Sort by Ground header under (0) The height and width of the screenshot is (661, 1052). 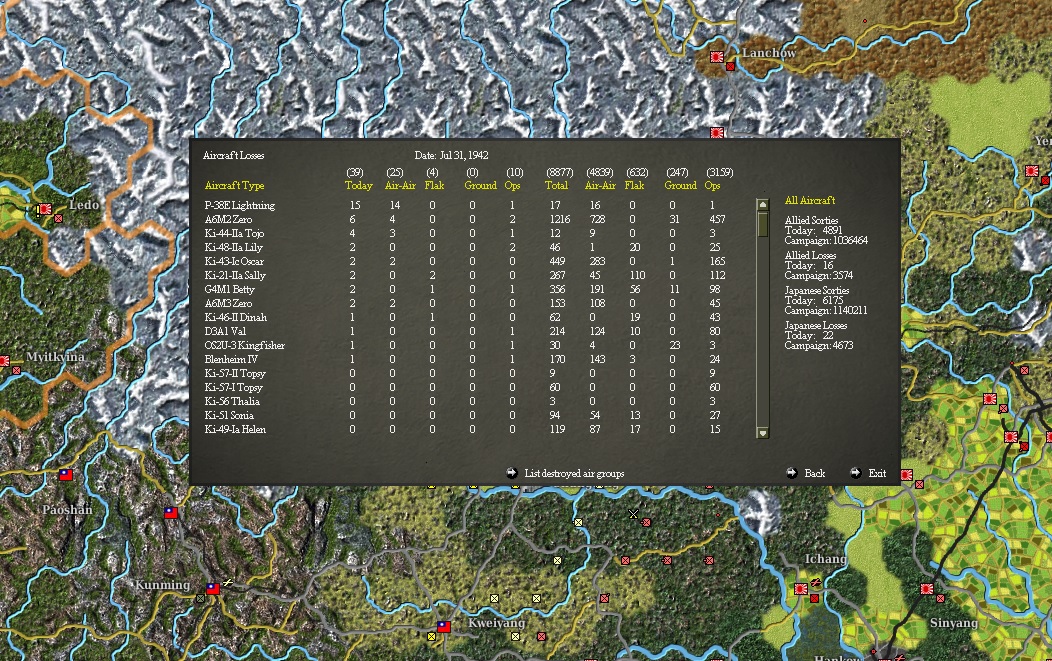[x=480, y=185]
